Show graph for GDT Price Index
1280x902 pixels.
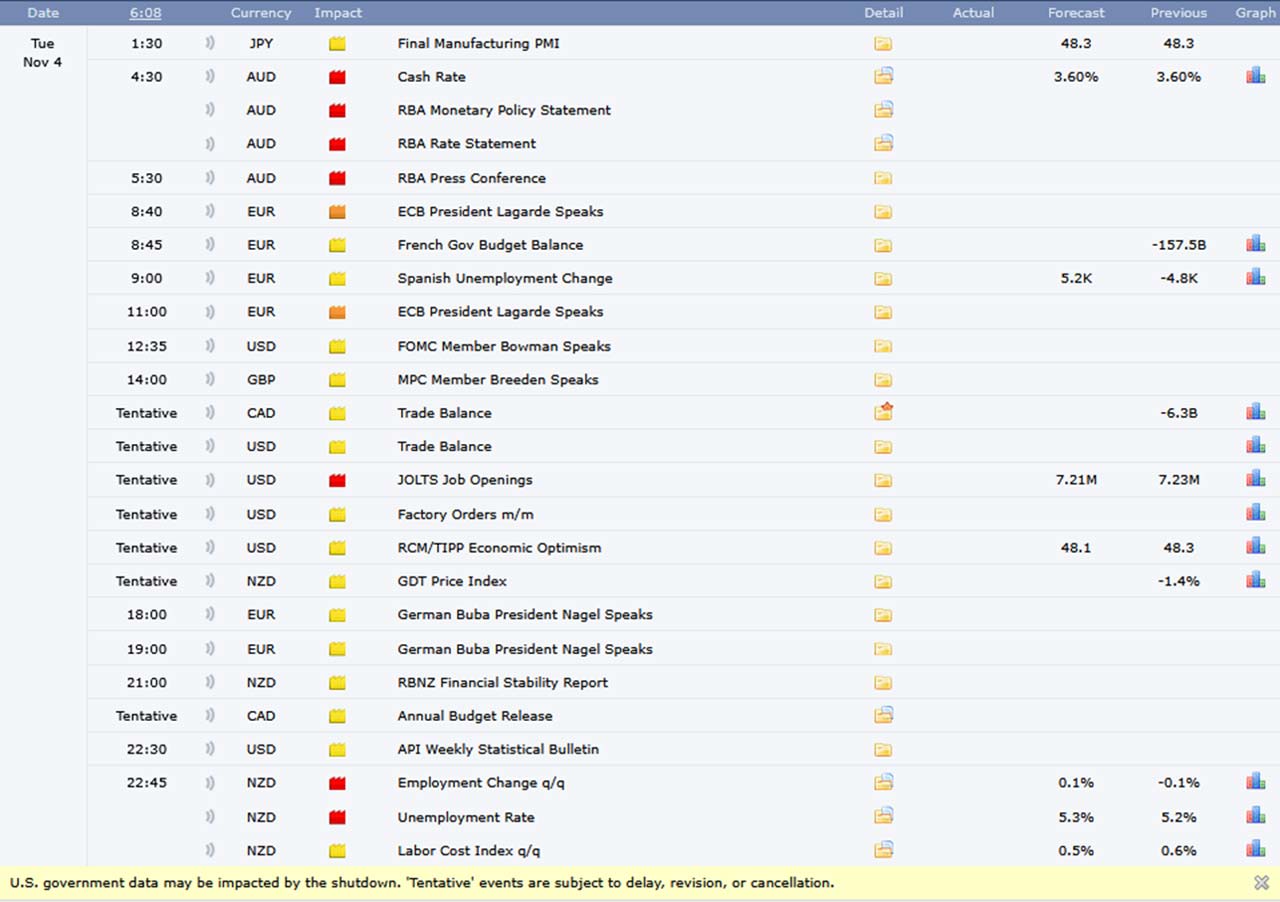click(x=1255, y=580)
